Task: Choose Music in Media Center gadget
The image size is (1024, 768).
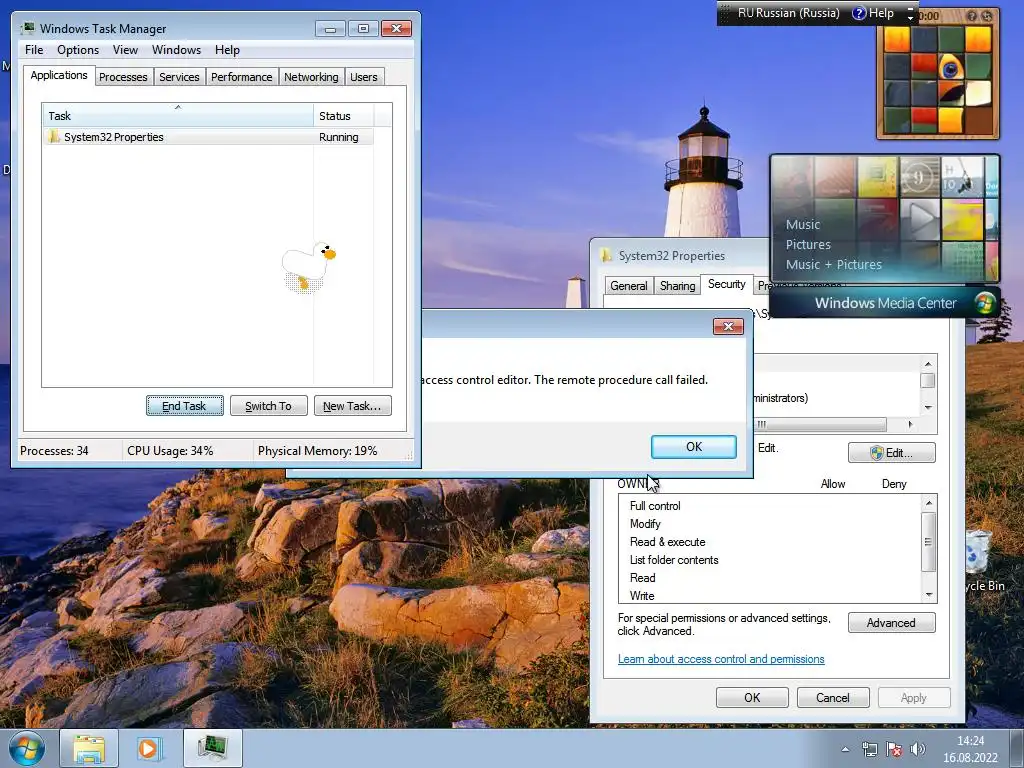Action: 803,224
